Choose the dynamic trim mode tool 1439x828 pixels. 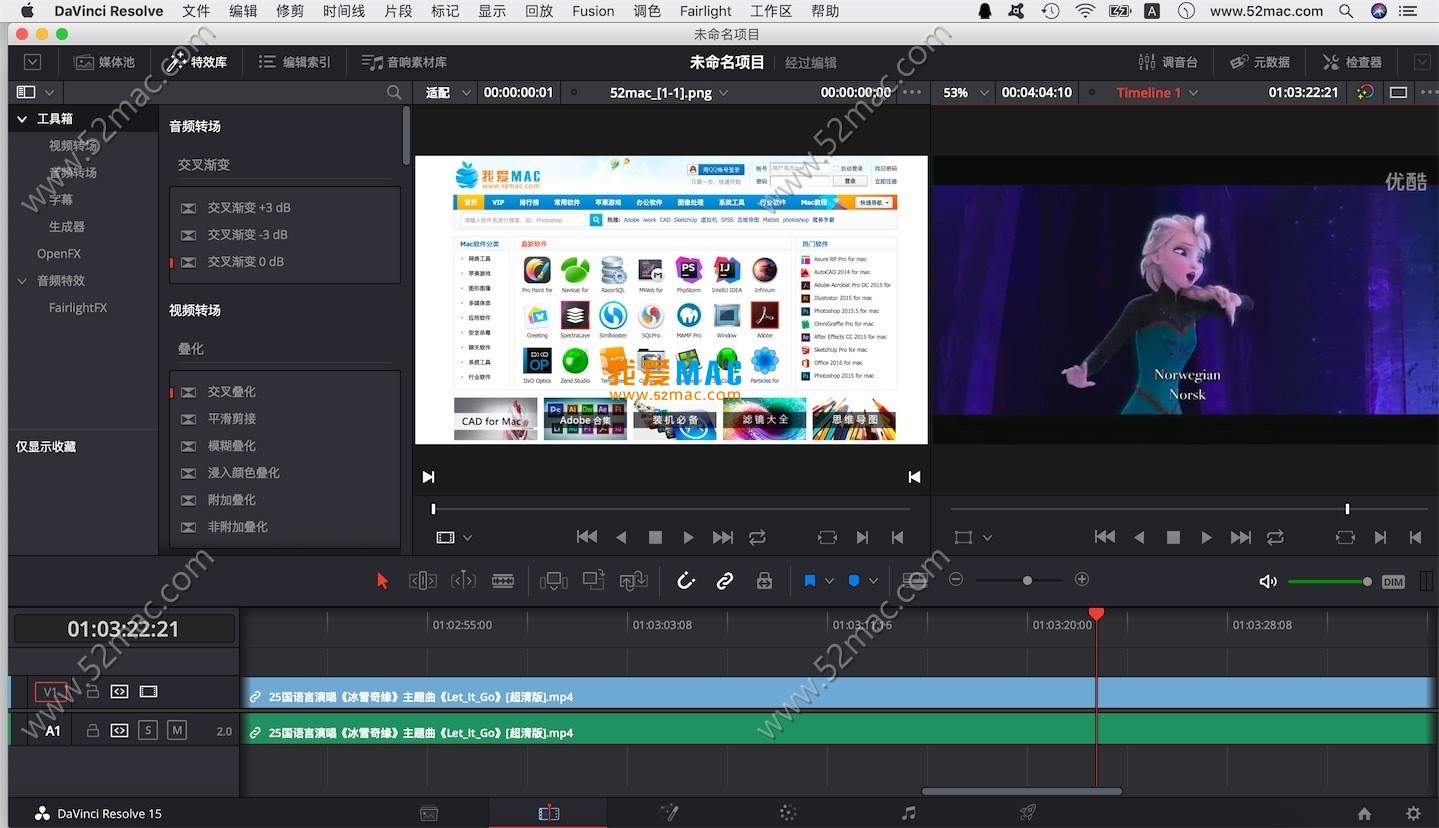(463, 580)
